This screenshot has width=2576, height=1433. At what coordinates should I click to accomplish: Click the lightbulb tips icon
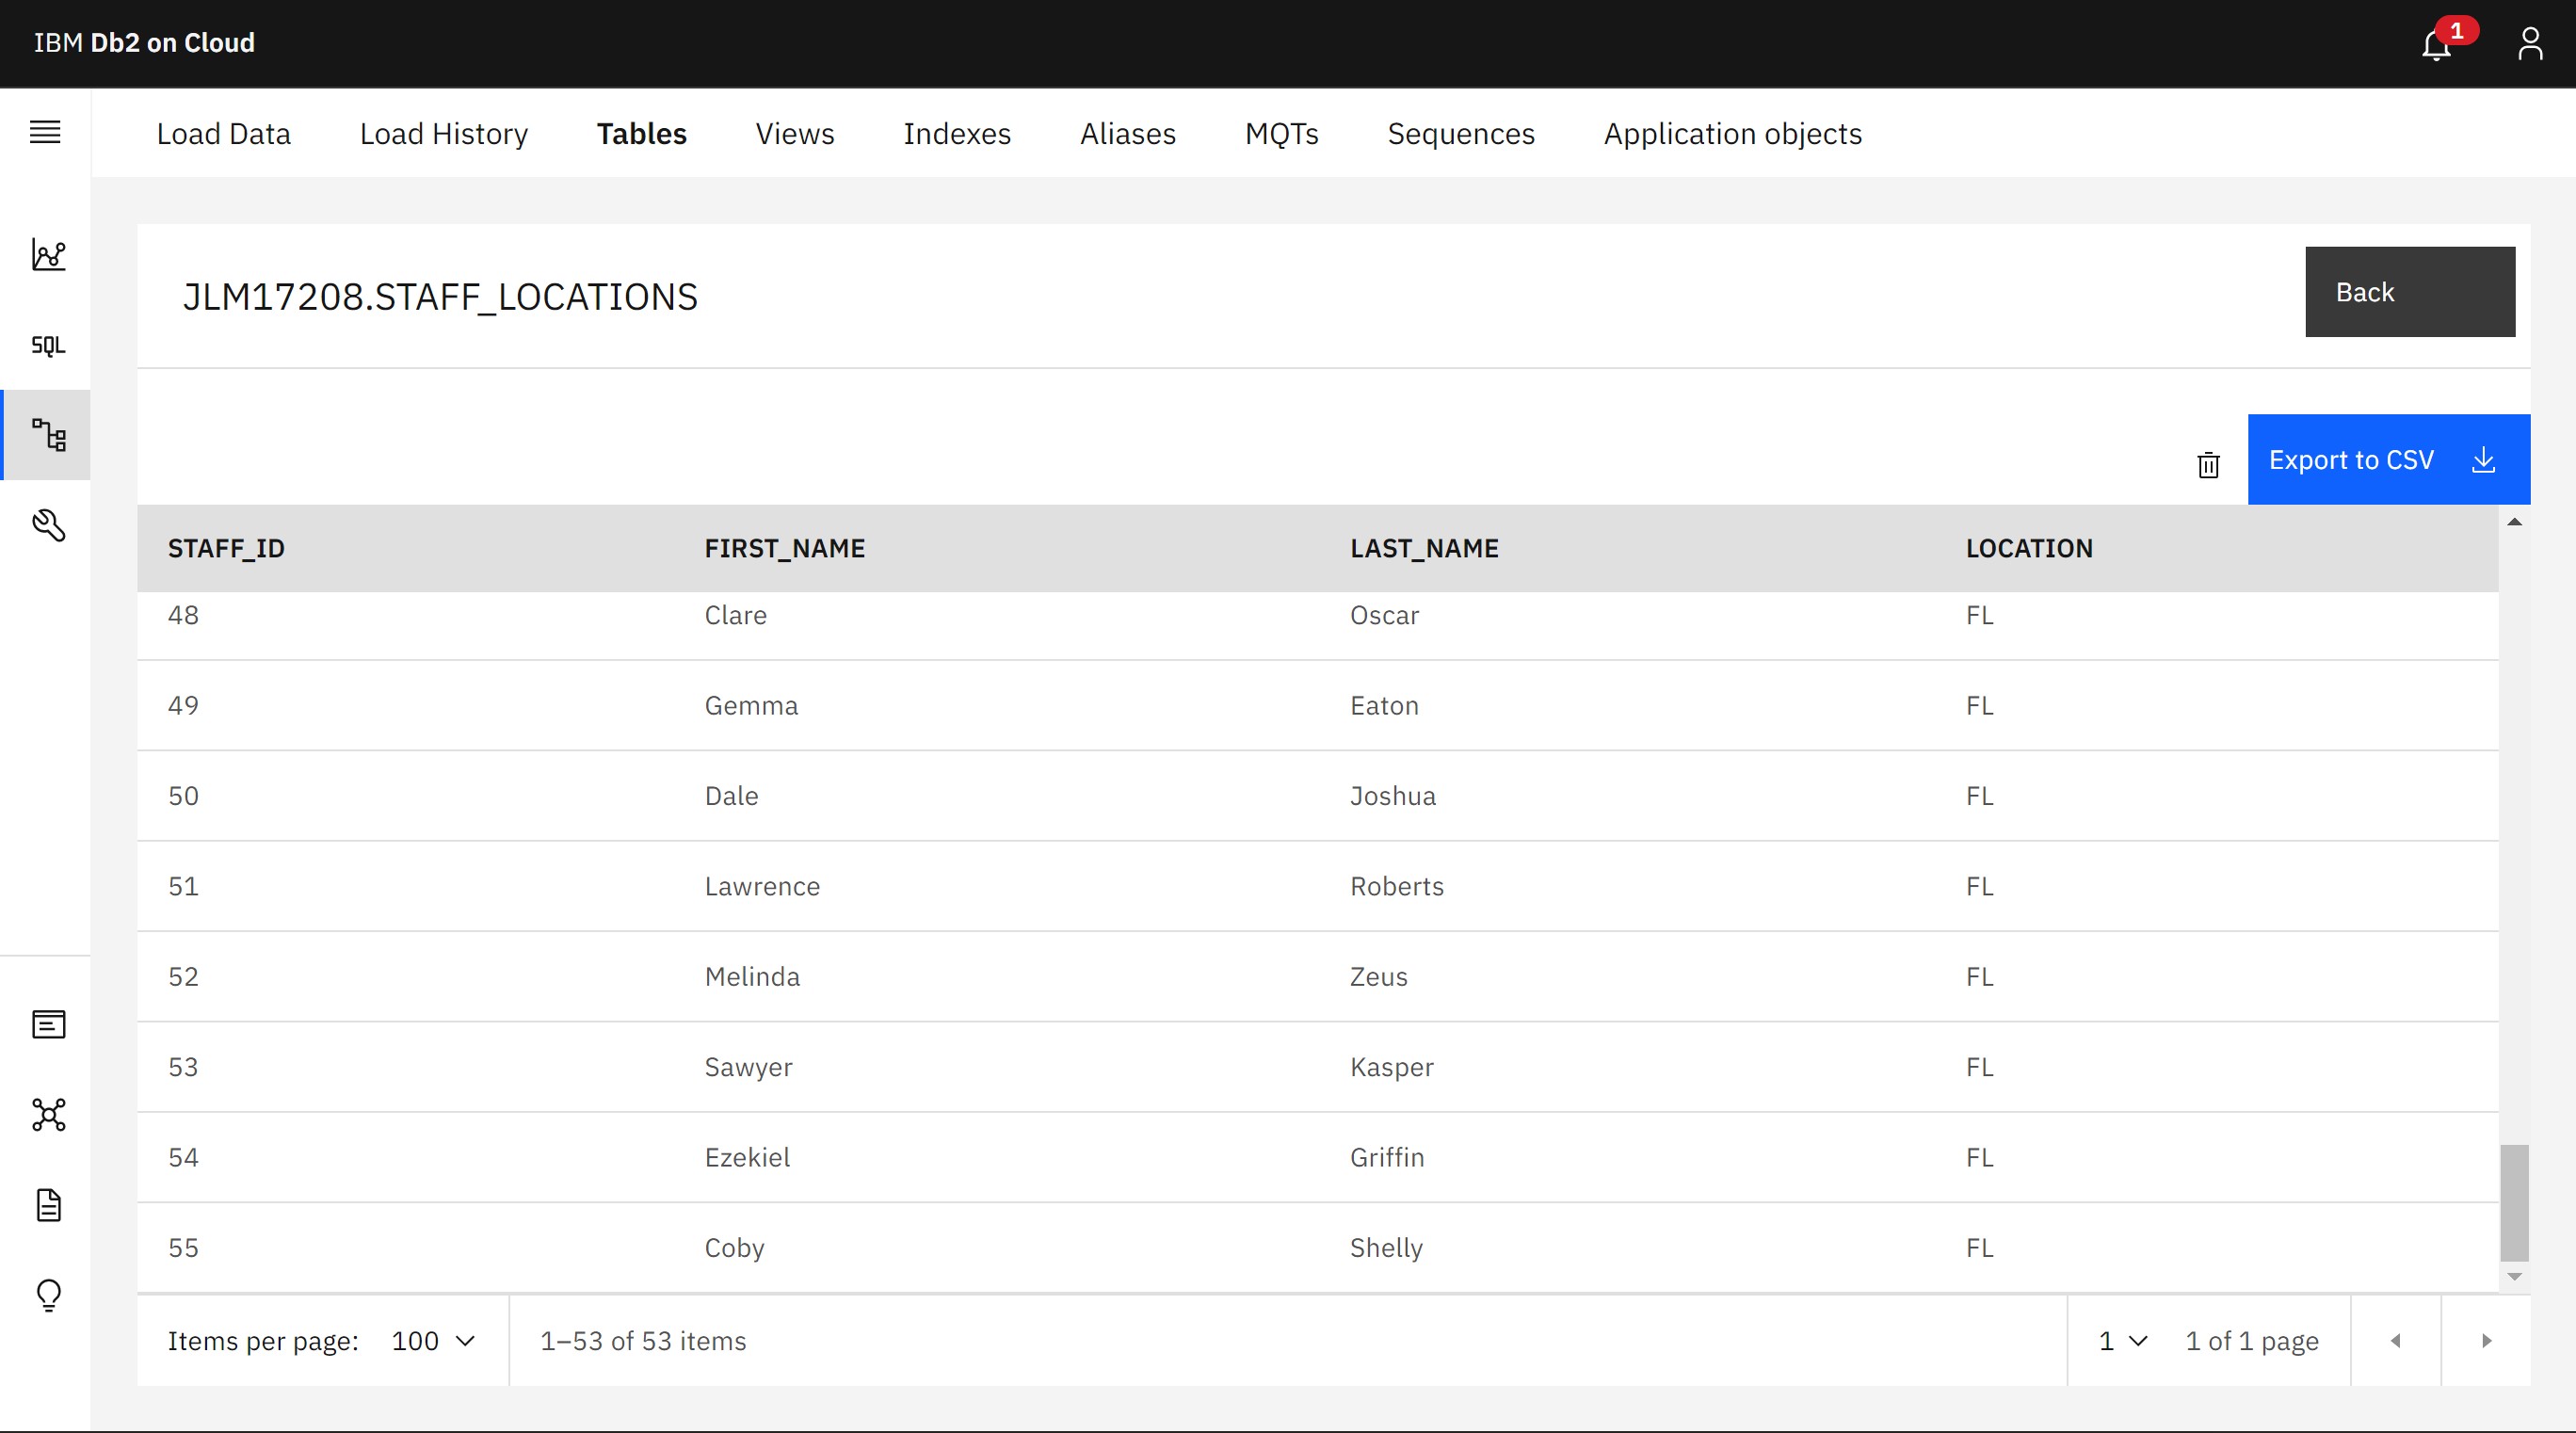click(x=48, y=1296)
